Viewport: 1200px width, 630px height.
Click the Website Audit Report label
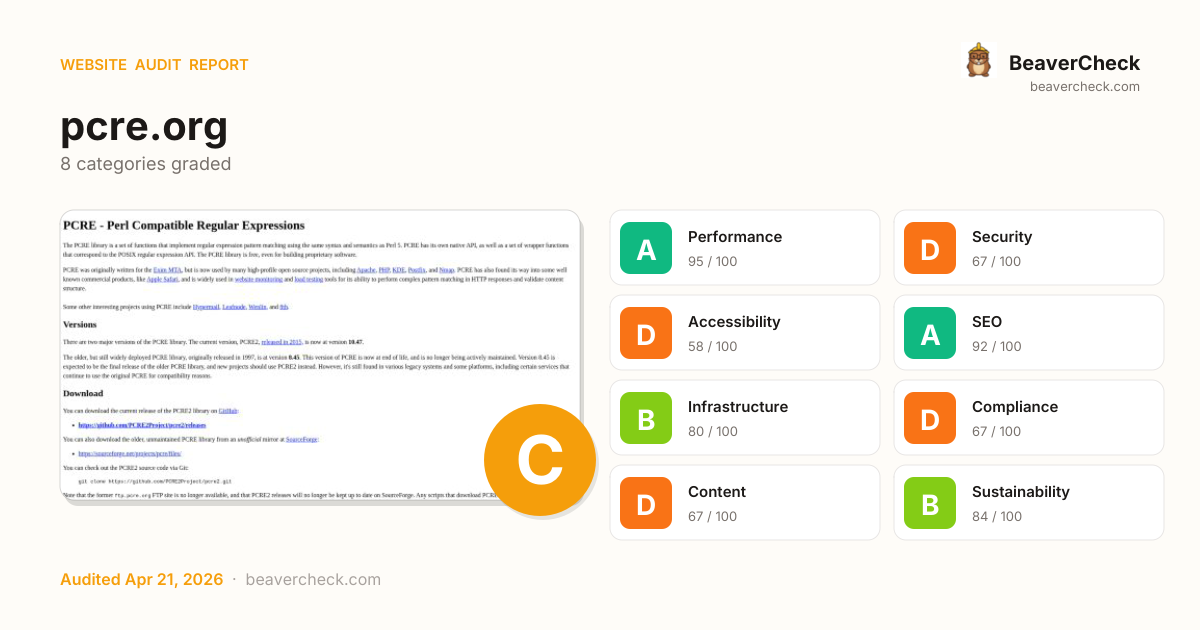pyautogui.click(x=154, y=65)
